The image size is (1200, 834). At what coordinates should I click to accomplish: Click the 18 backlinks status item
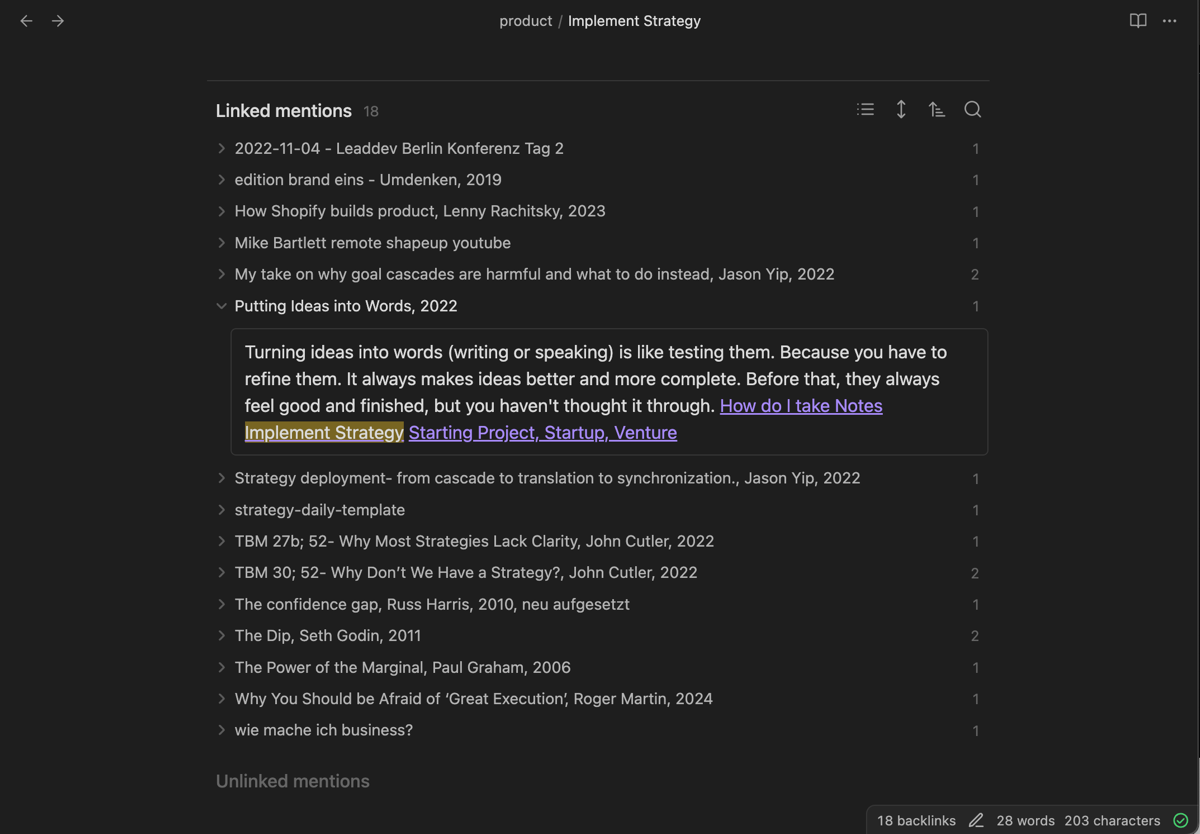point(916,820)
